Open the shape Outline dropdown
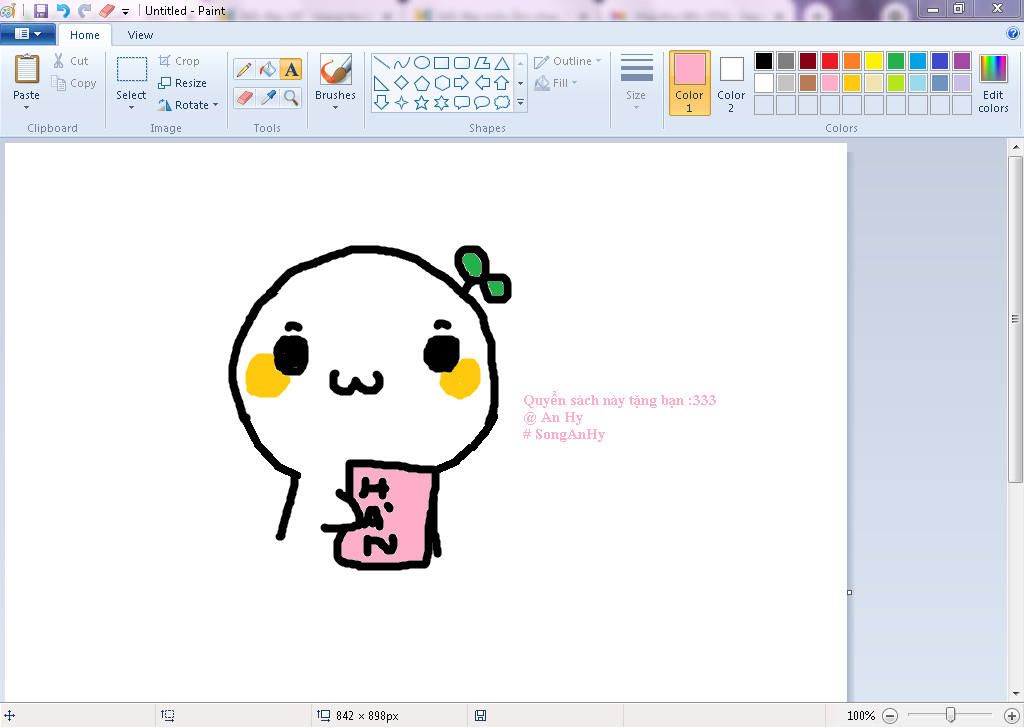 pyautogui.click(x=568, y=61)
